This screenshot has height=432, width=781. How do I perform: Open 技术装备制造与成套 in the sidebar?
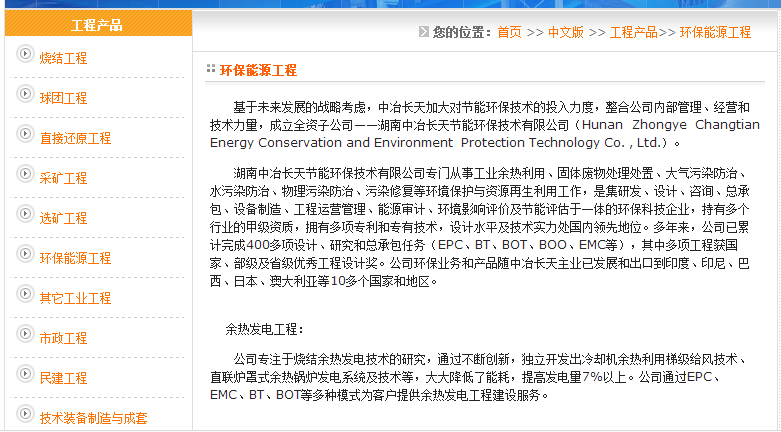(x=94, y=418)
